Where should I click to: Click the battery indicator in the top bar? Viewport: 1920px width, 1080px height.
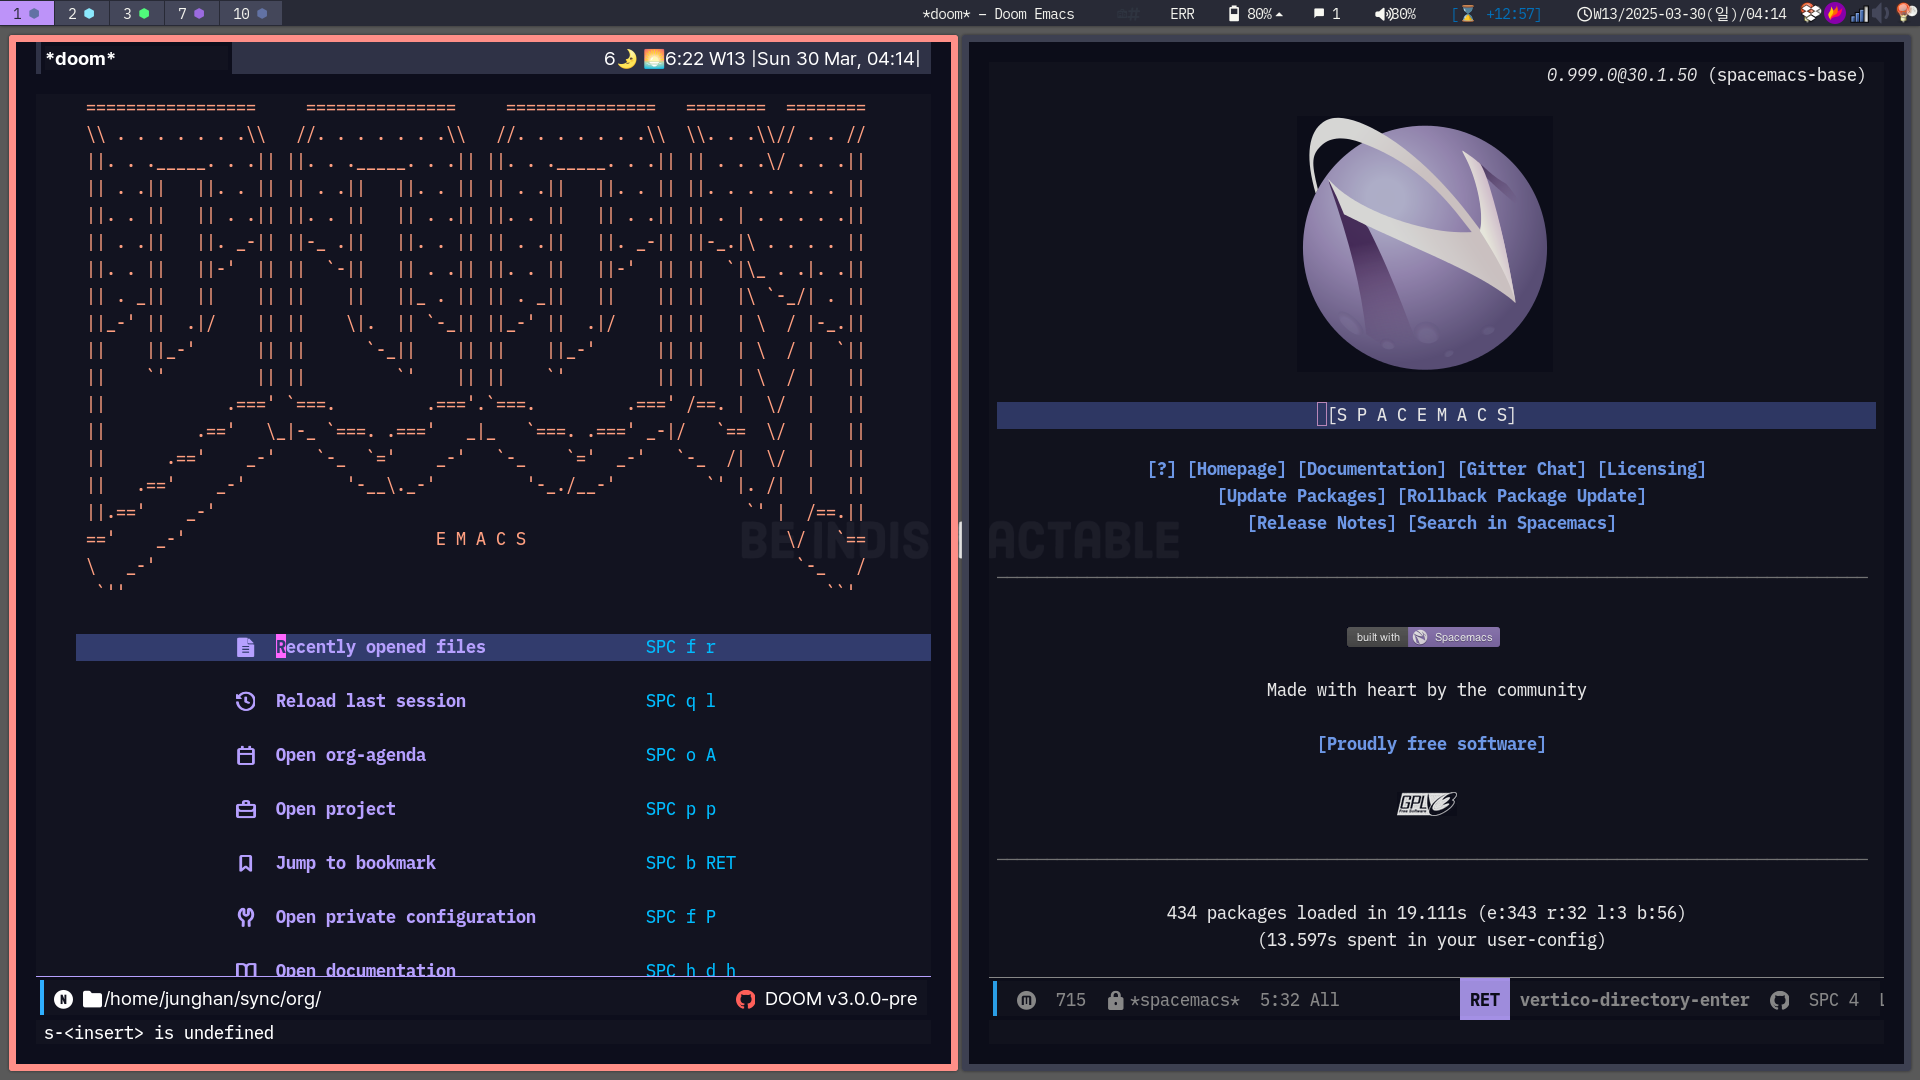point(1255,14)
